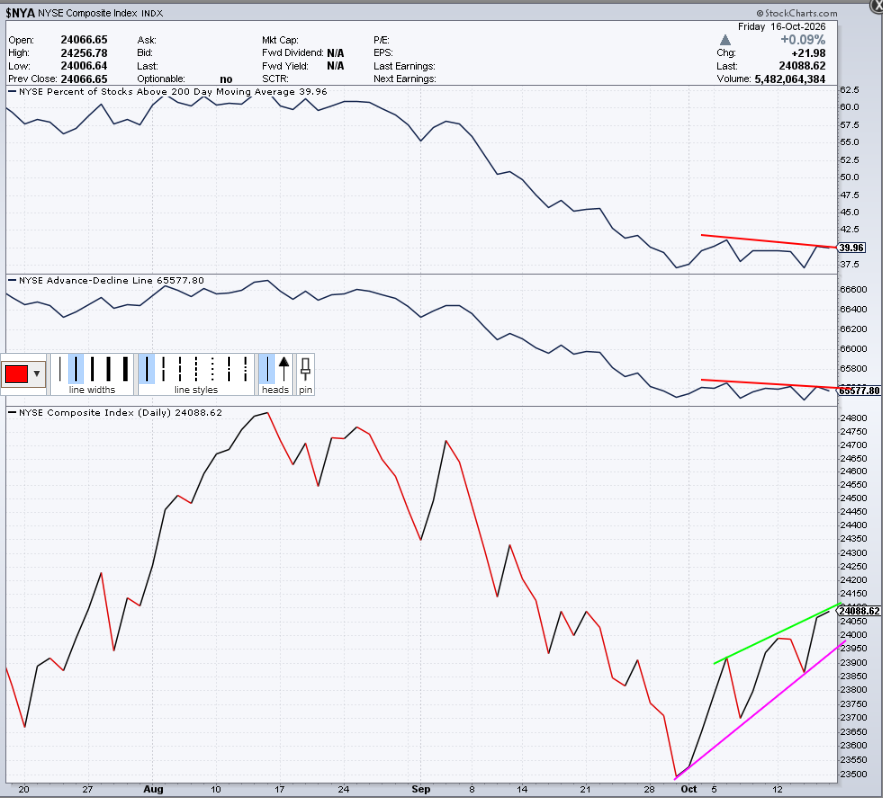Click the 'Sep' date axis label
Viewport: 883px width, 798px height.
click(421, 789)
